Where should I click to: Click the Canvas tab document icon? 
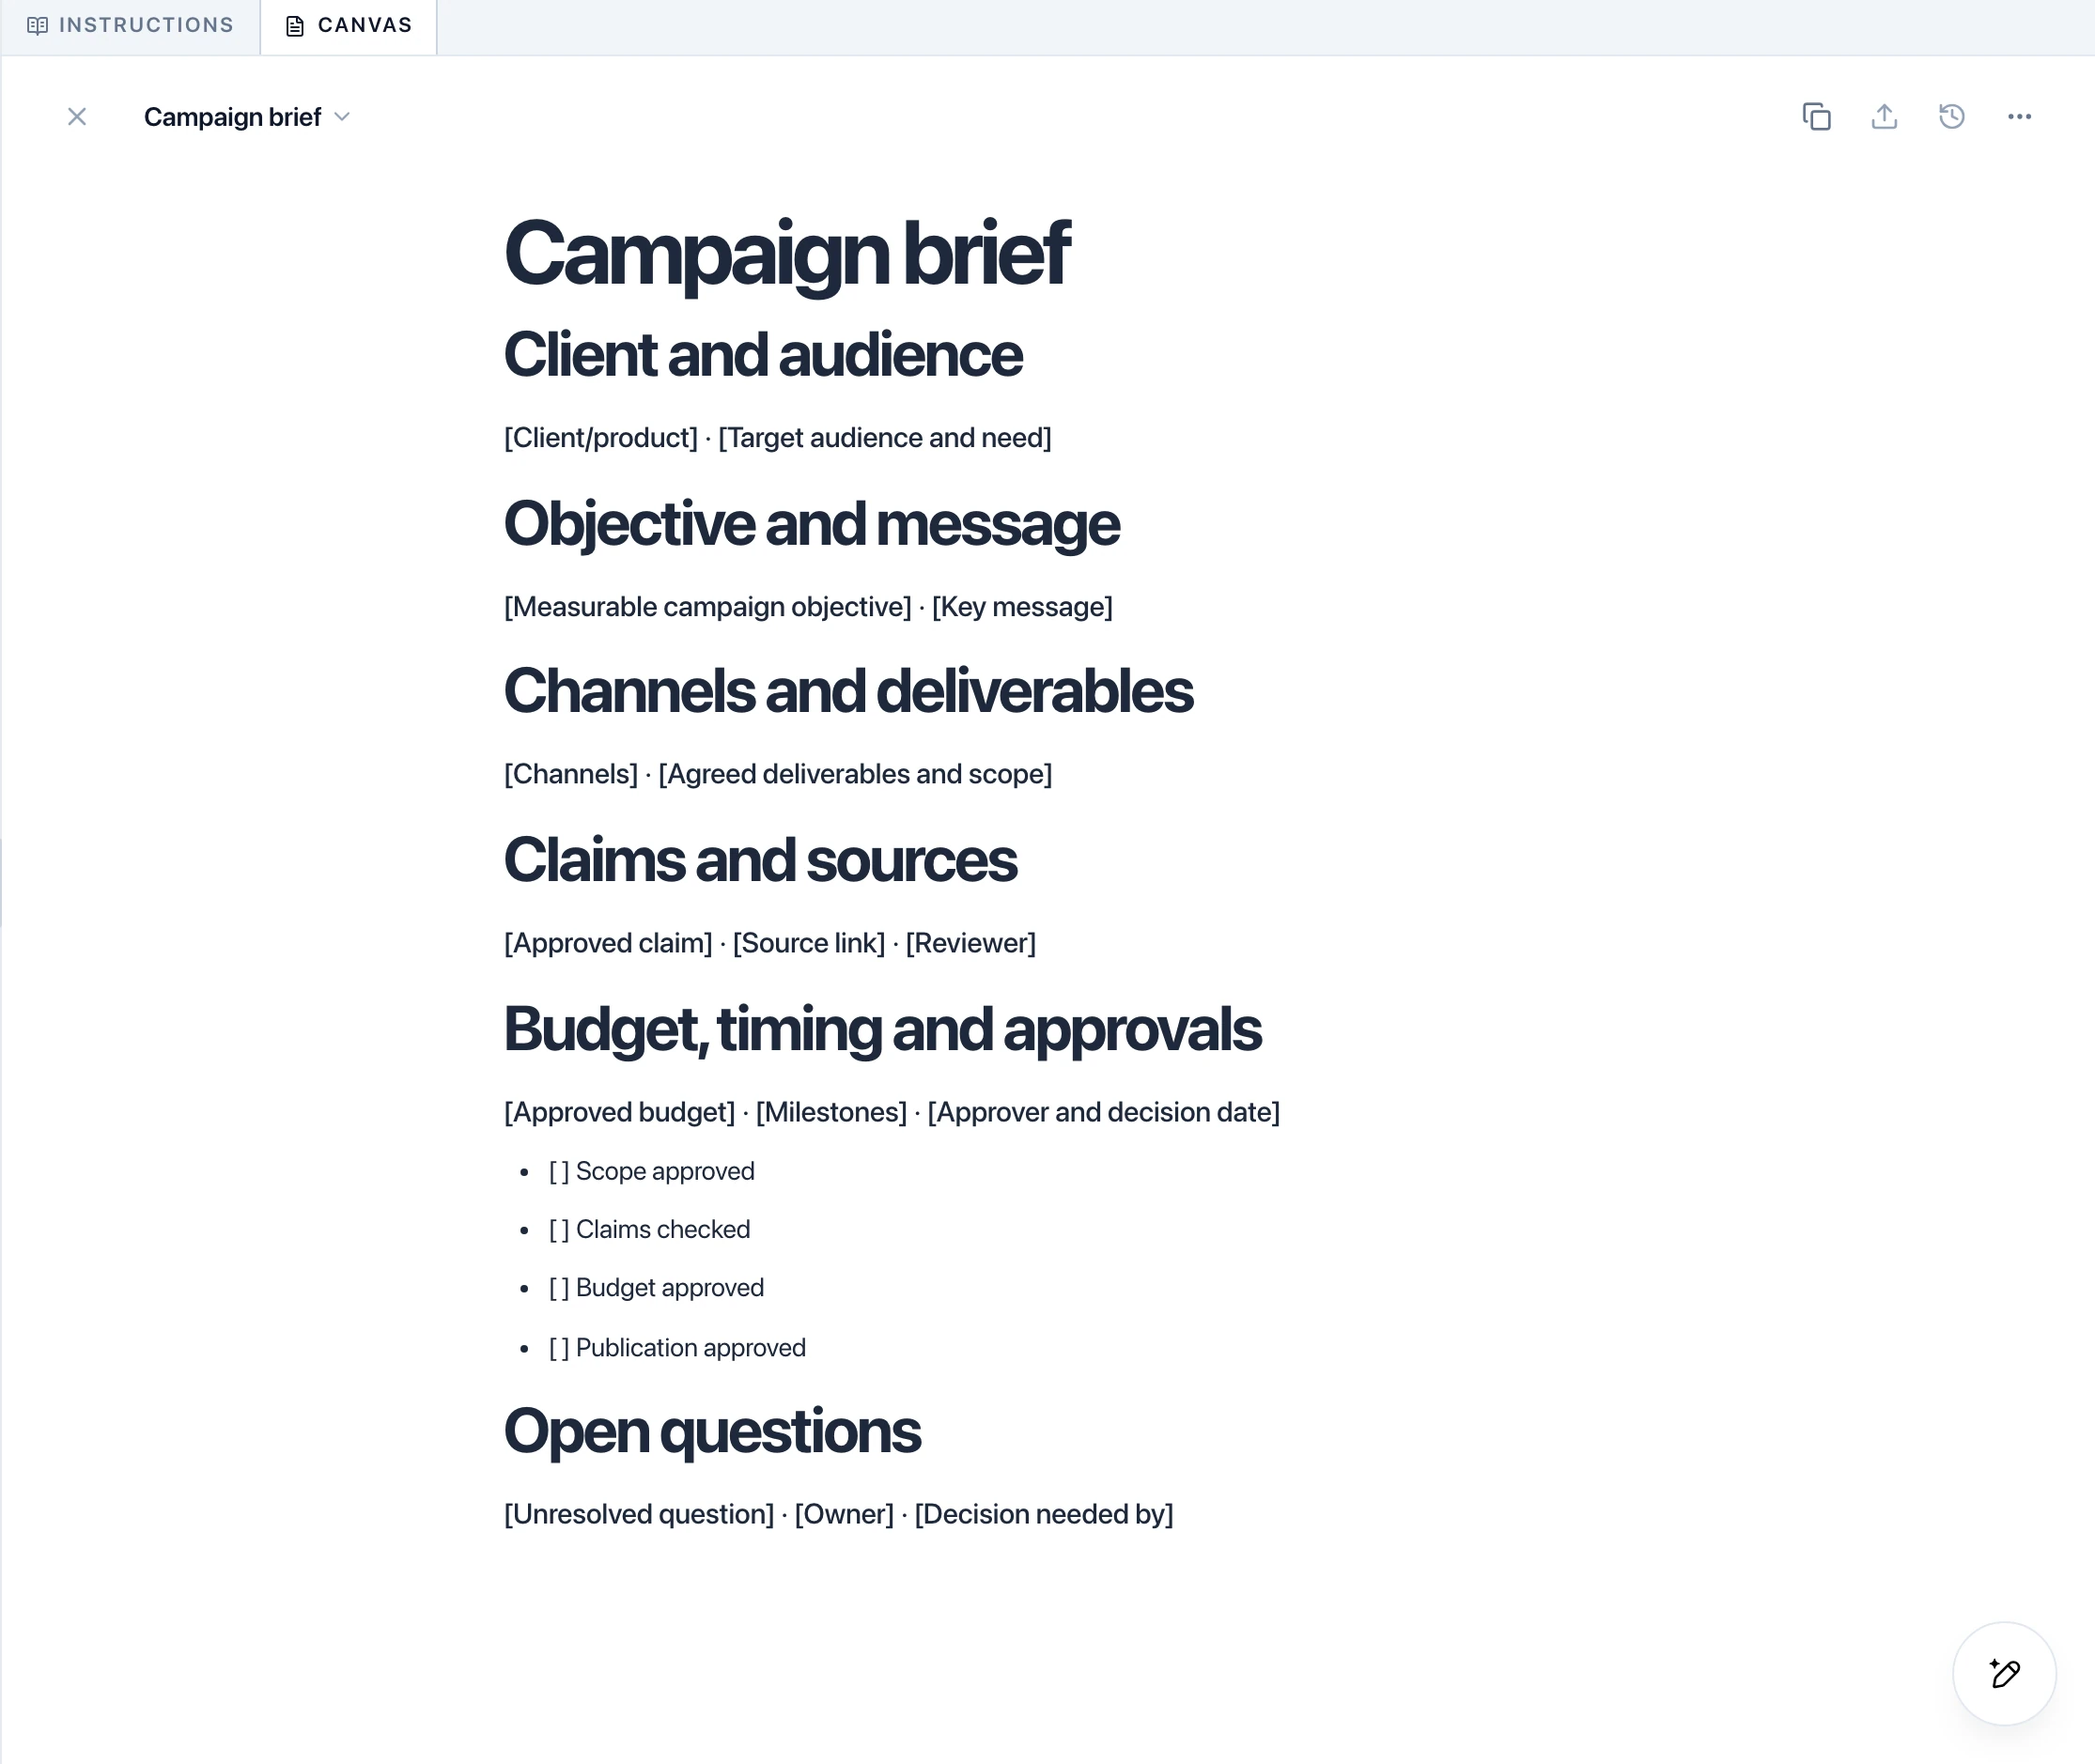tap(295, 26)
